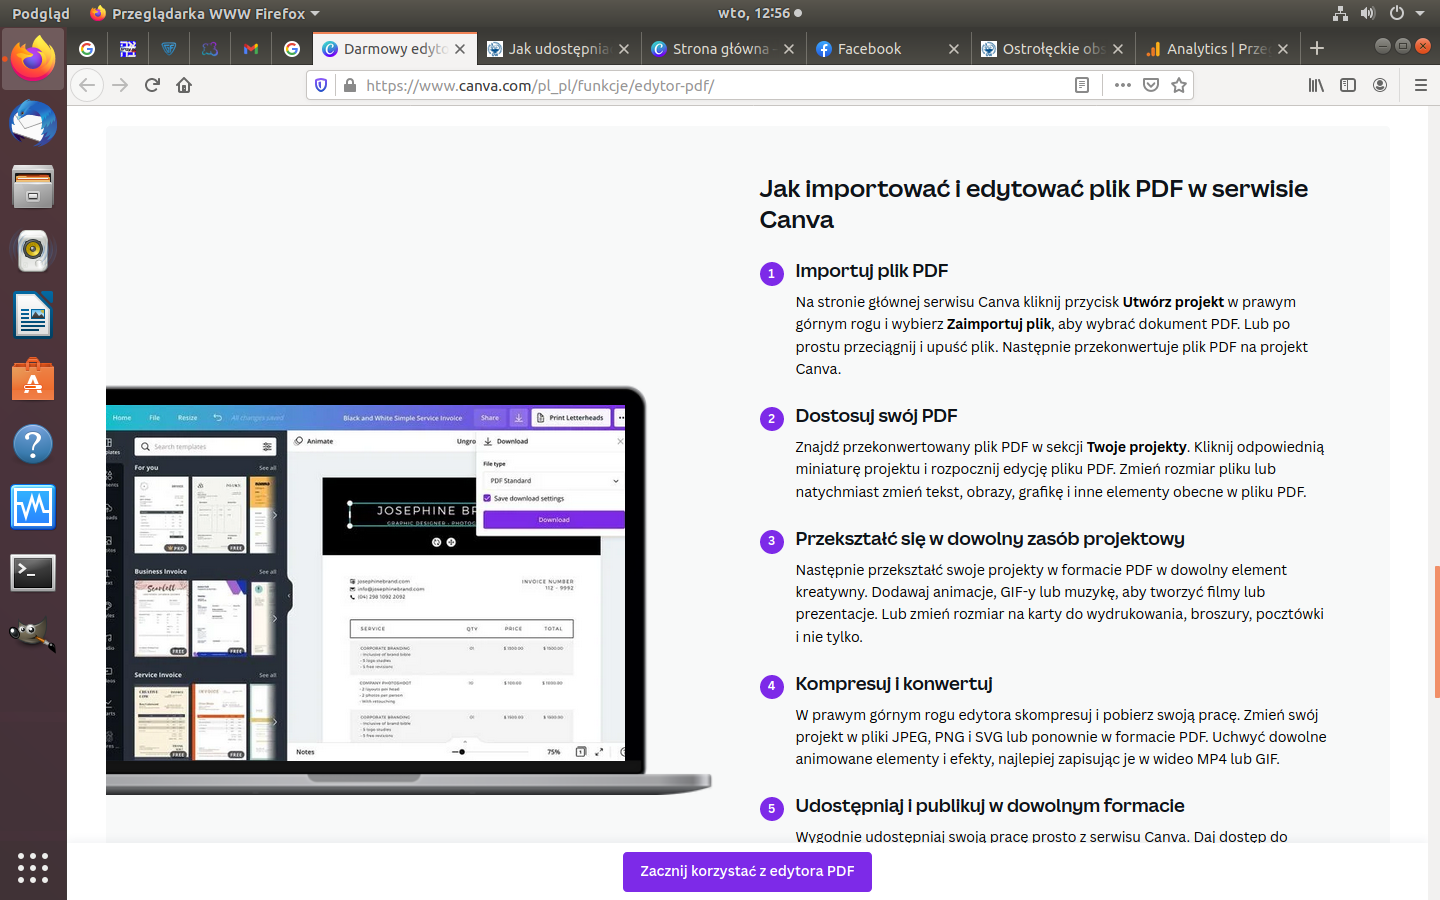Click heading 'Jak importować i edytować plik PDF'

[1033, 204]
